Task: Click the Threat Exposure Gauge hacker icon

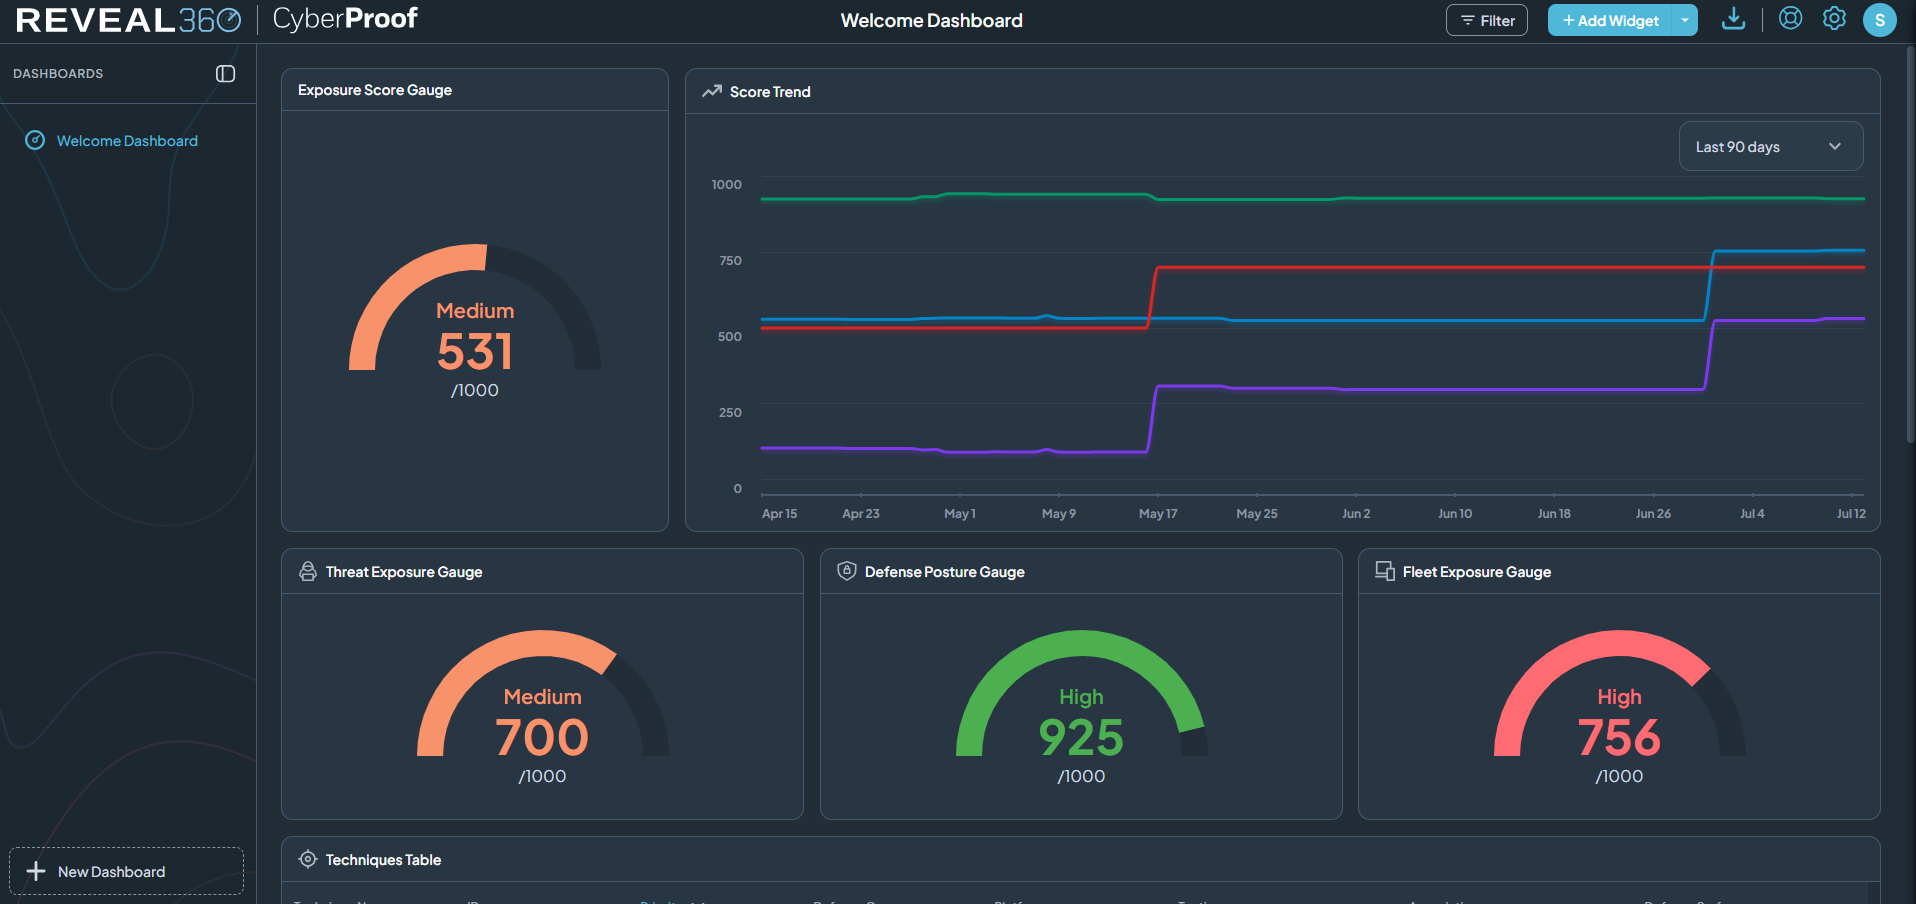Action: click(308, 571)
